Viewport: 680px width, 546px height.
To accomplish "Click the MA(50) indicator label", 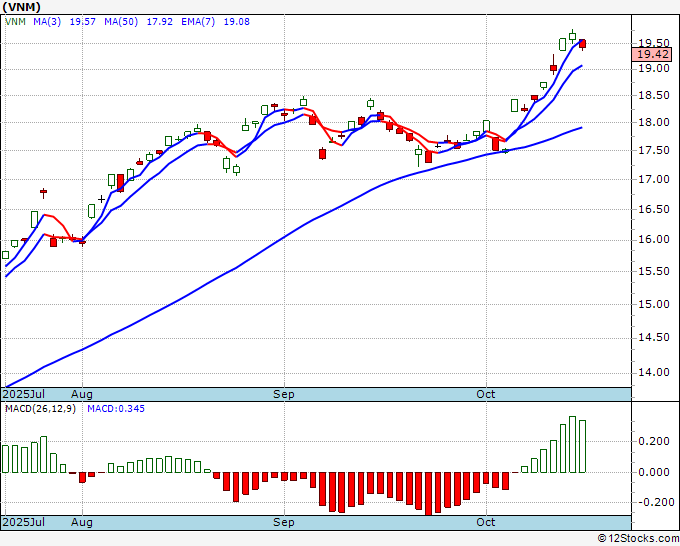I will pos(121,22).
